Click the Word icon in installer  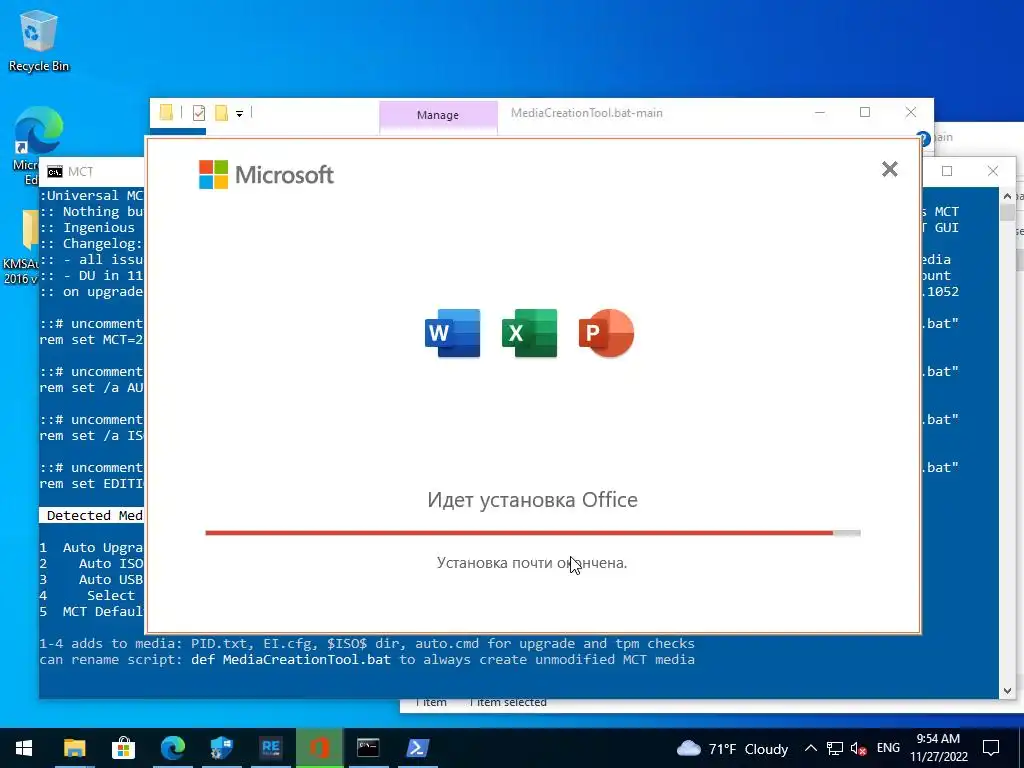(453, 333)
